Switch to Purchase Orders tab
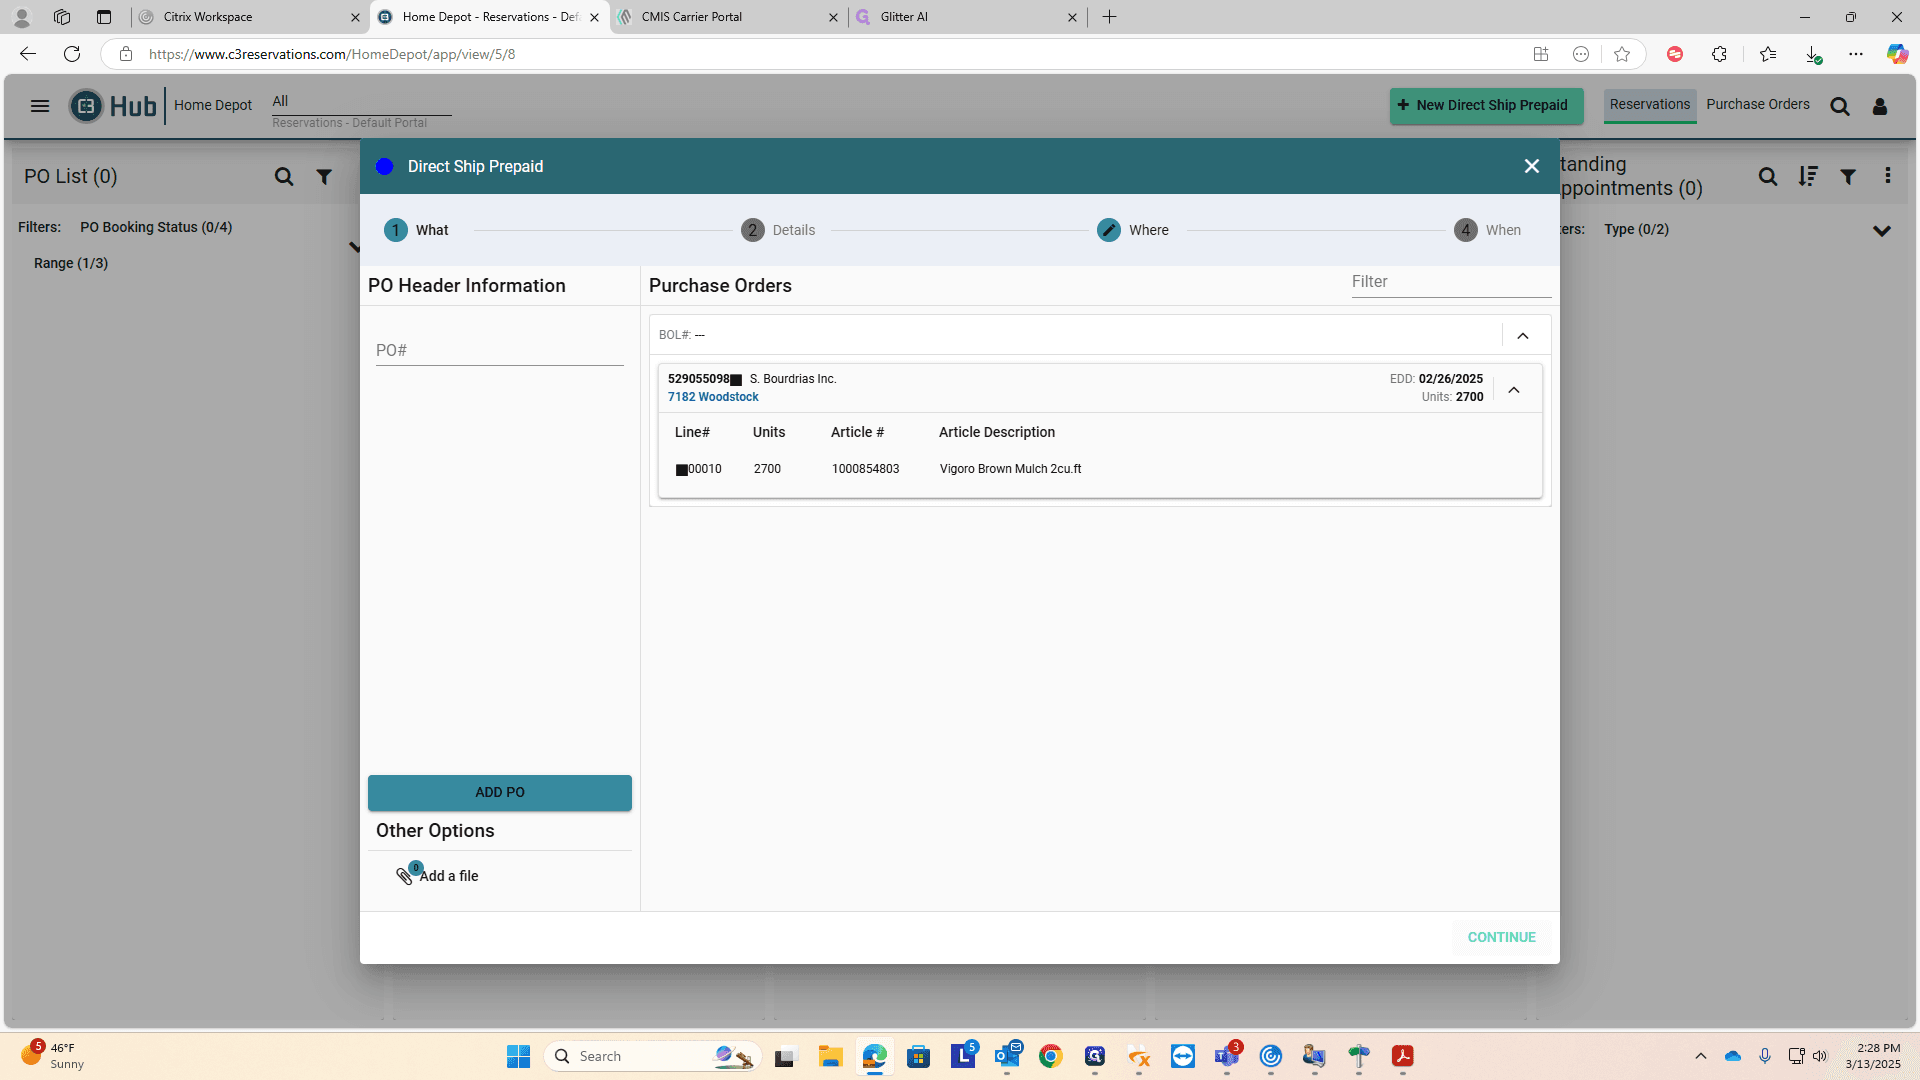 [x=1758, y=104]
